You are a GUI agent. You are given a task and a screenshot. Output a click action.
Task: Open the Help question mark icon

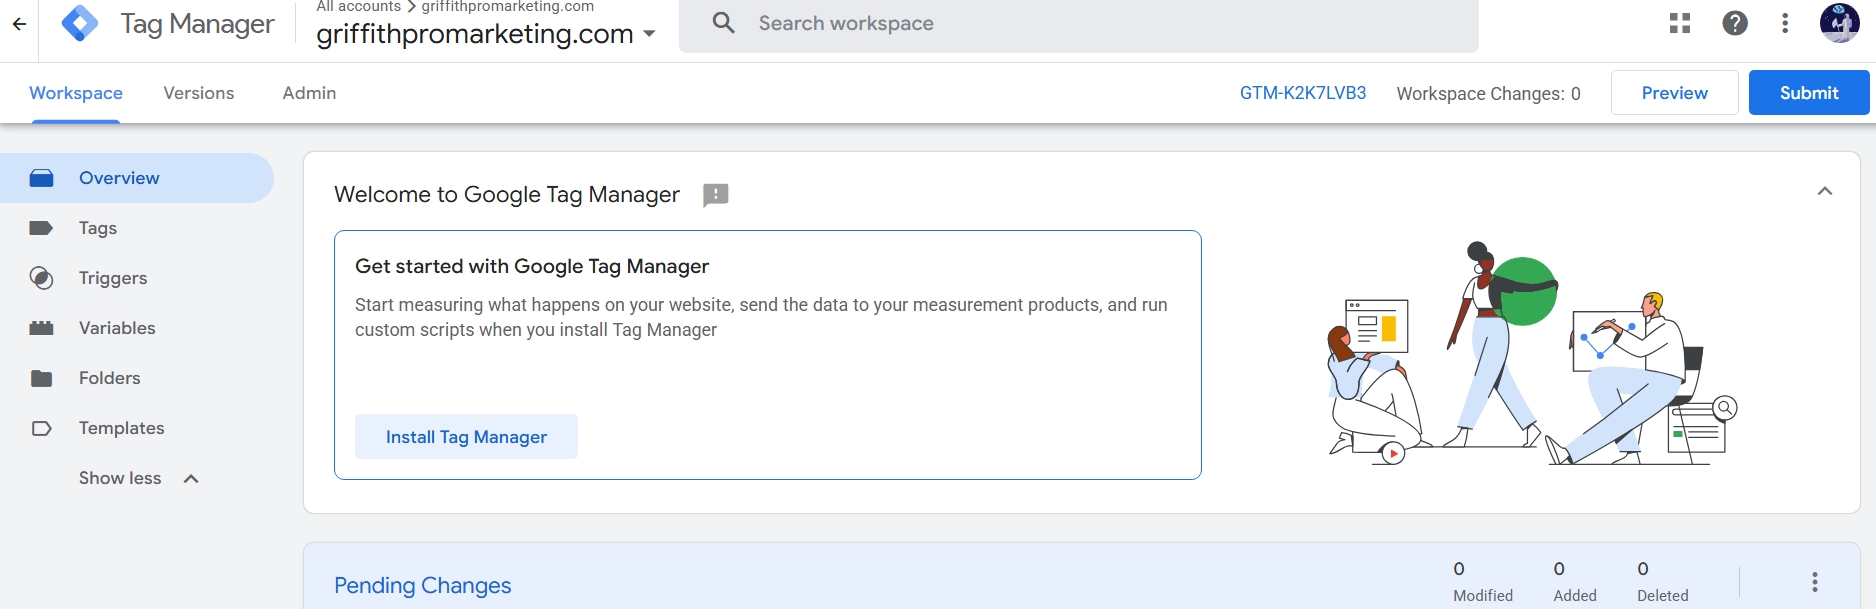coord(1735,23)
